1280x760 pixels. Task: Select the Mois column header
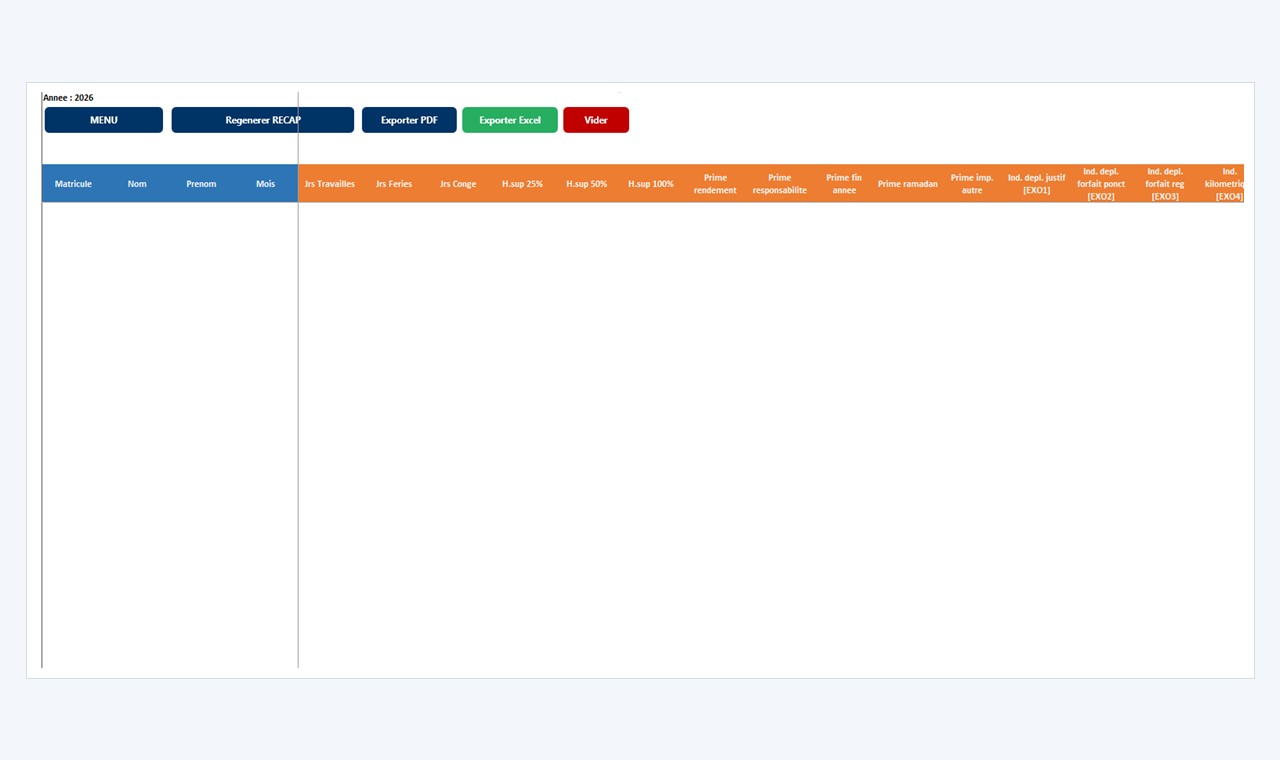click(x=265, y=184)
